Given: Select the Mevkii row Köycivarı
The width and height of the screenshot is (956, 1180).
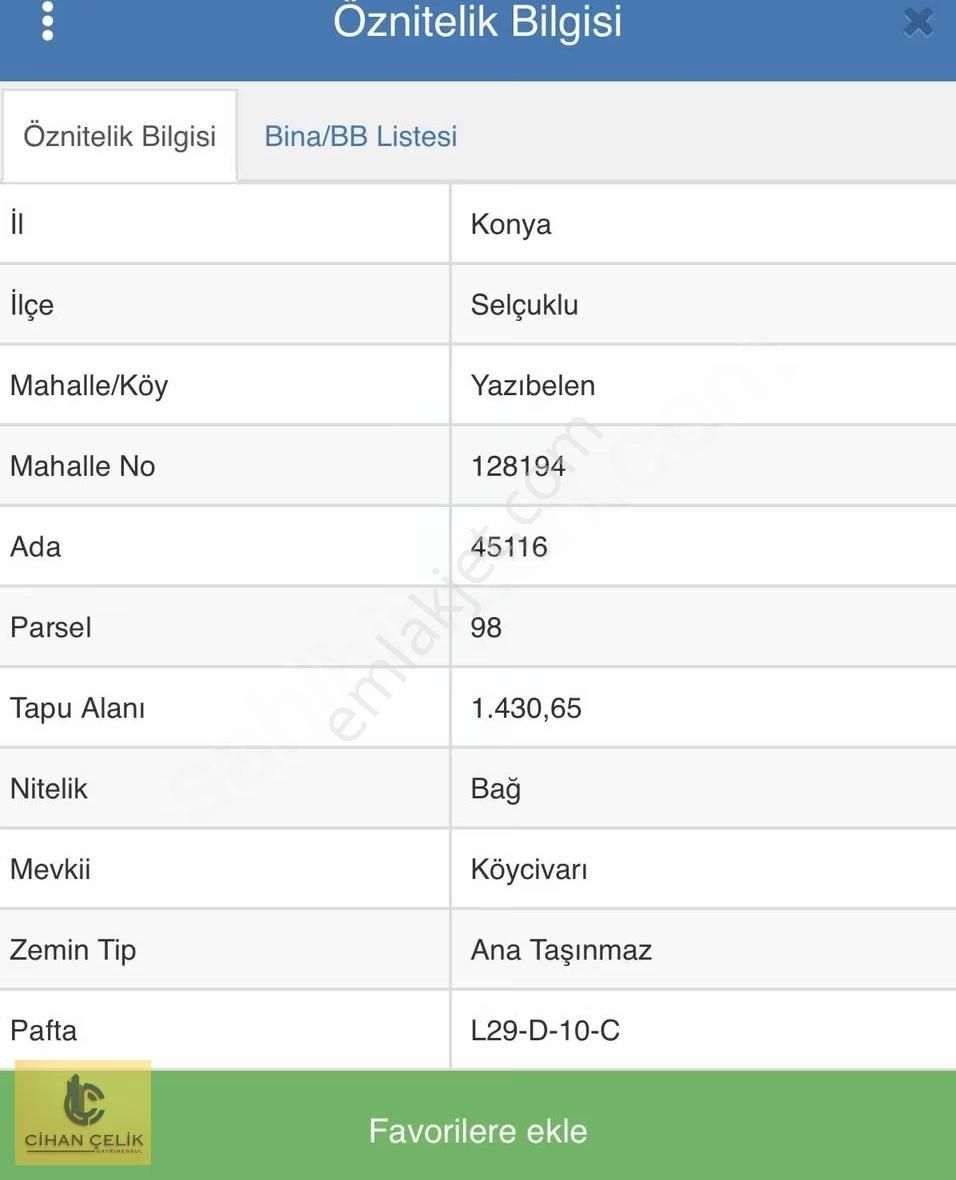Looking at the screenshot, I should (x=529, y=869).
